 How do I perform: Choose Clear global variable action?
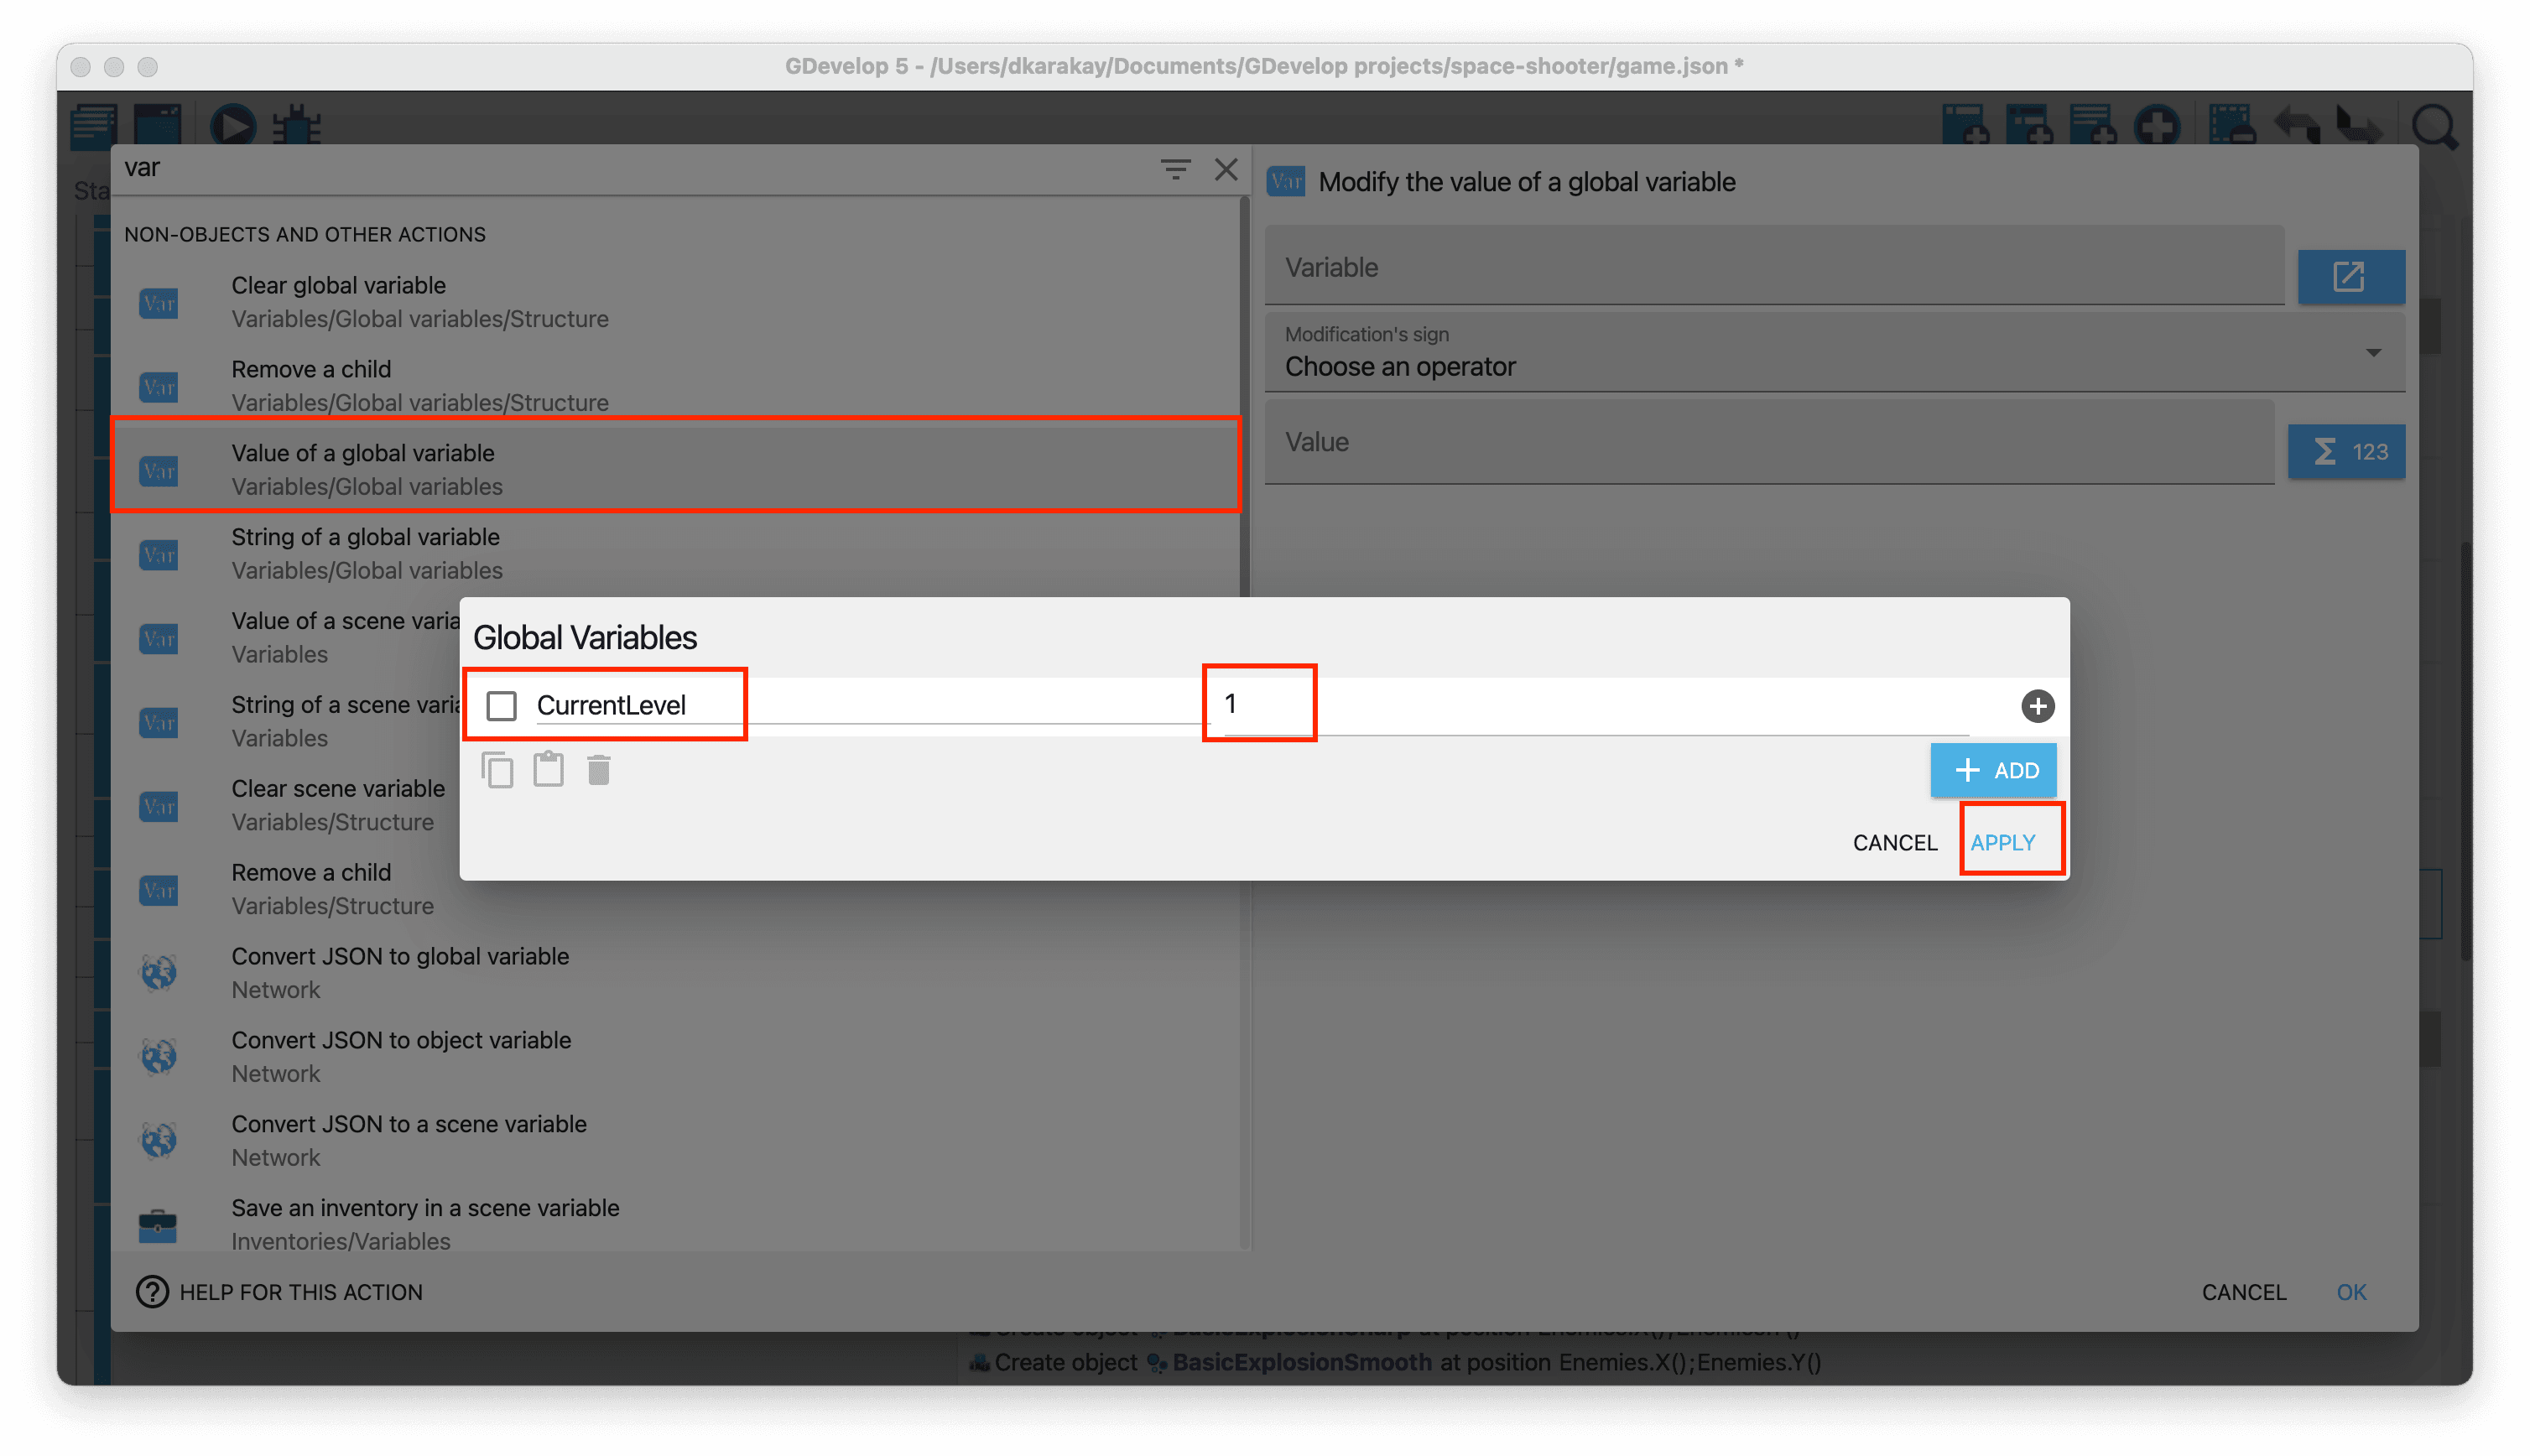pos(338,301)
